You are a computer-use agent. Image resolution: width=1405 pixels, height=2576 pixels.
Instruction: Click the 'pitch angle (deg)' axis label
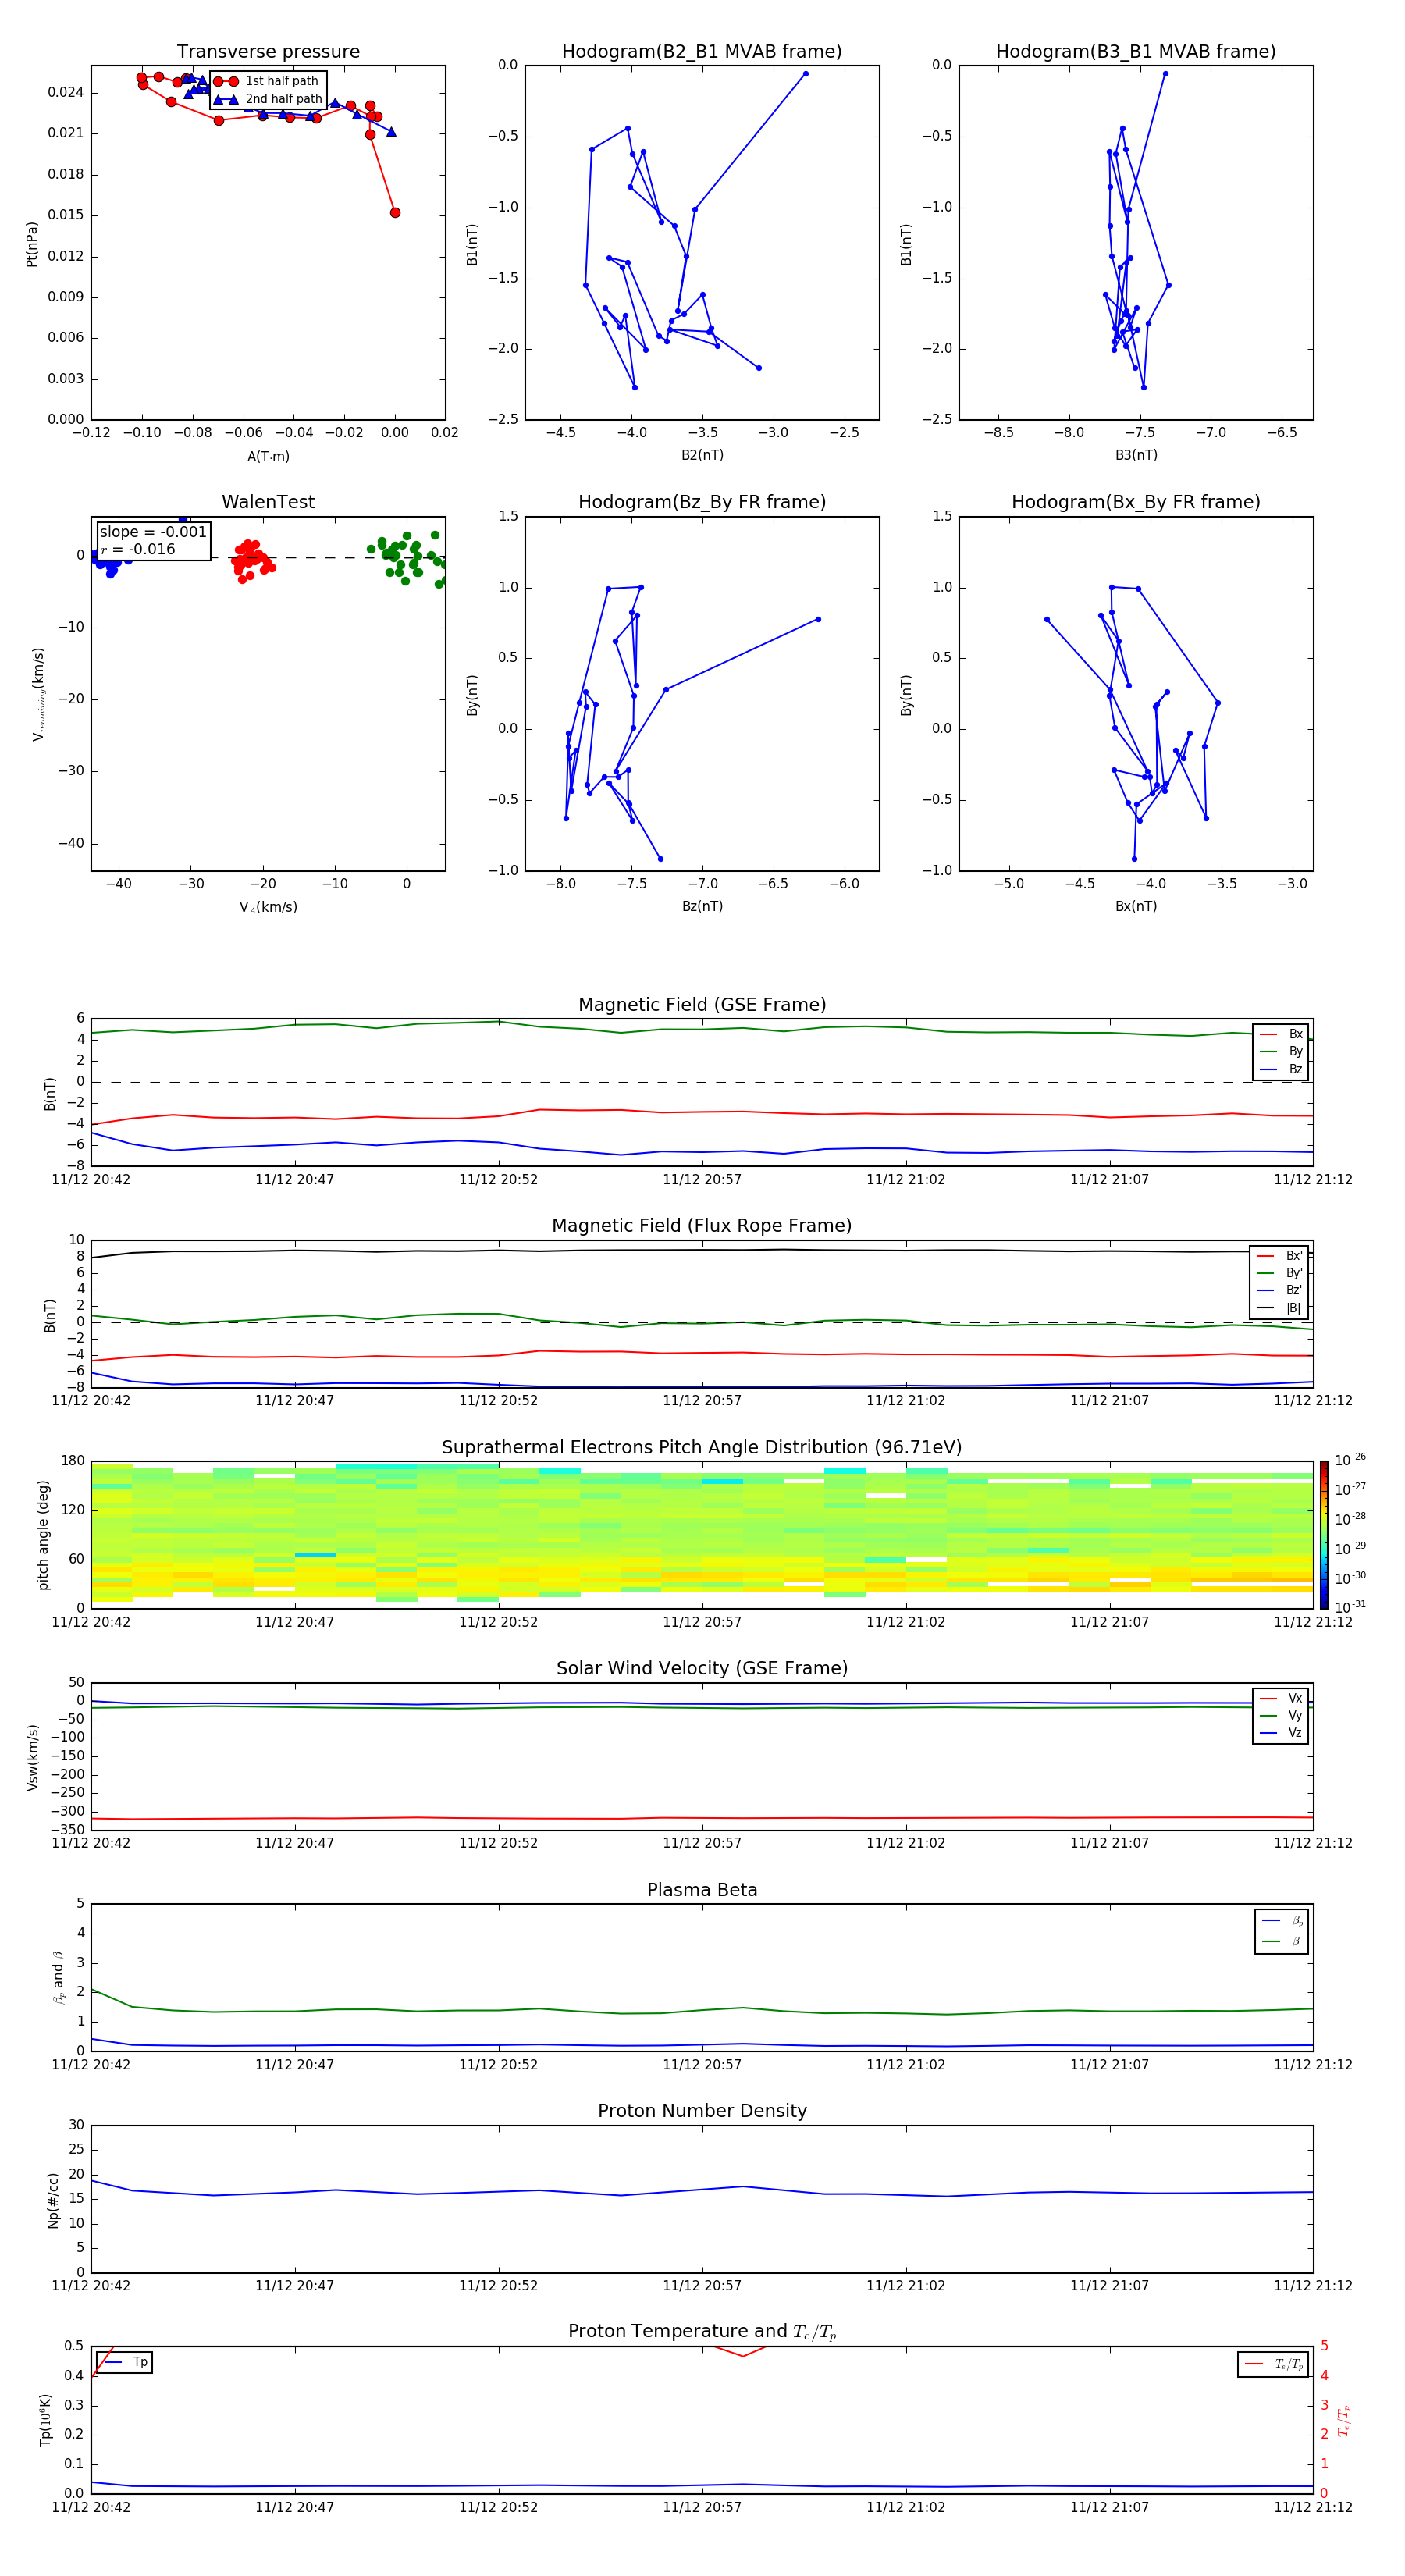43,1535
